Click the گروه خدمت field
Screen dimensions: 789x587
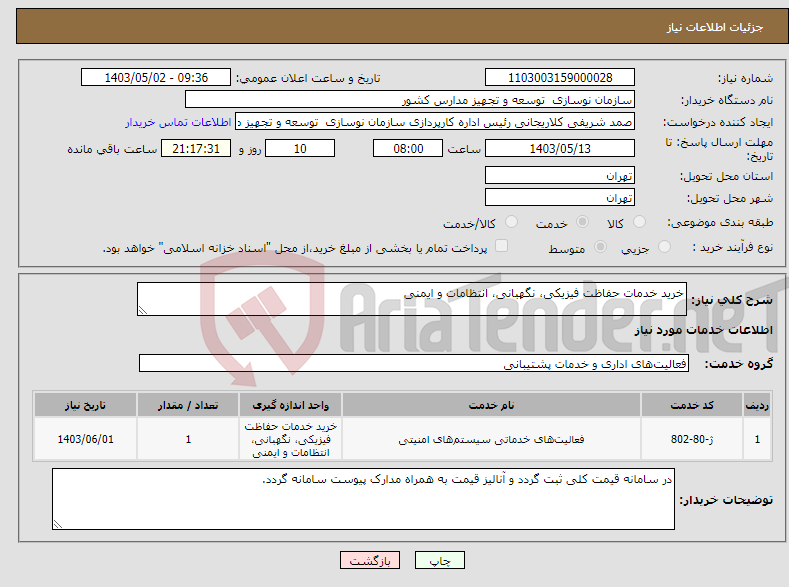point(414,363)
